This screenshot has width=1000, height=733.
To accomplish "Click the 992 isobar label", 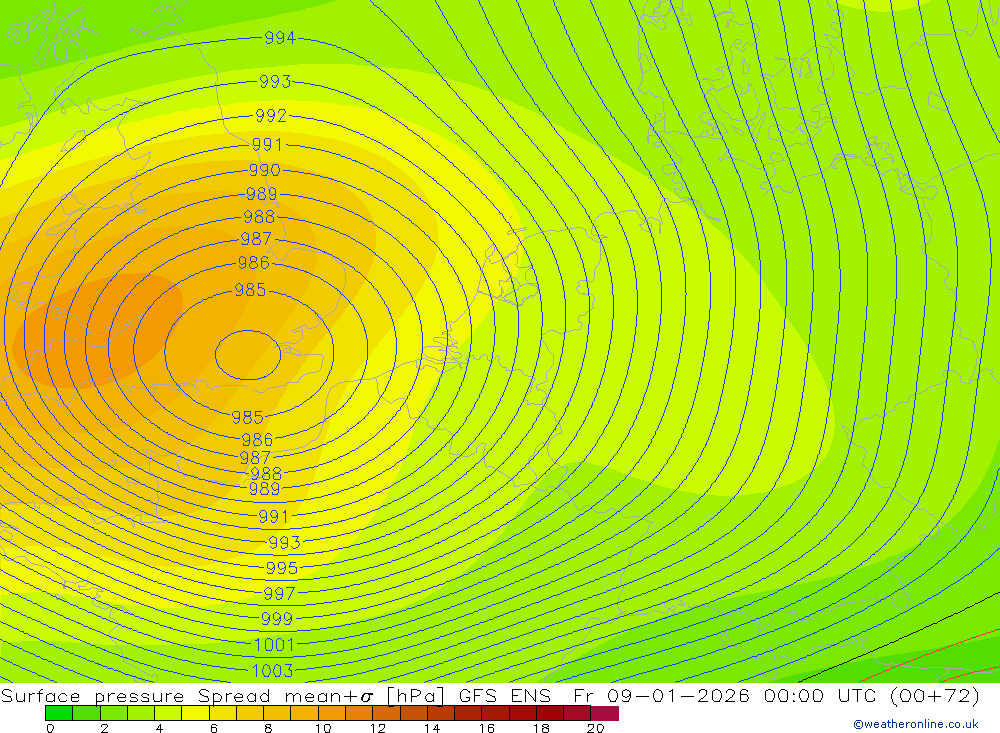I will [271, 116].
